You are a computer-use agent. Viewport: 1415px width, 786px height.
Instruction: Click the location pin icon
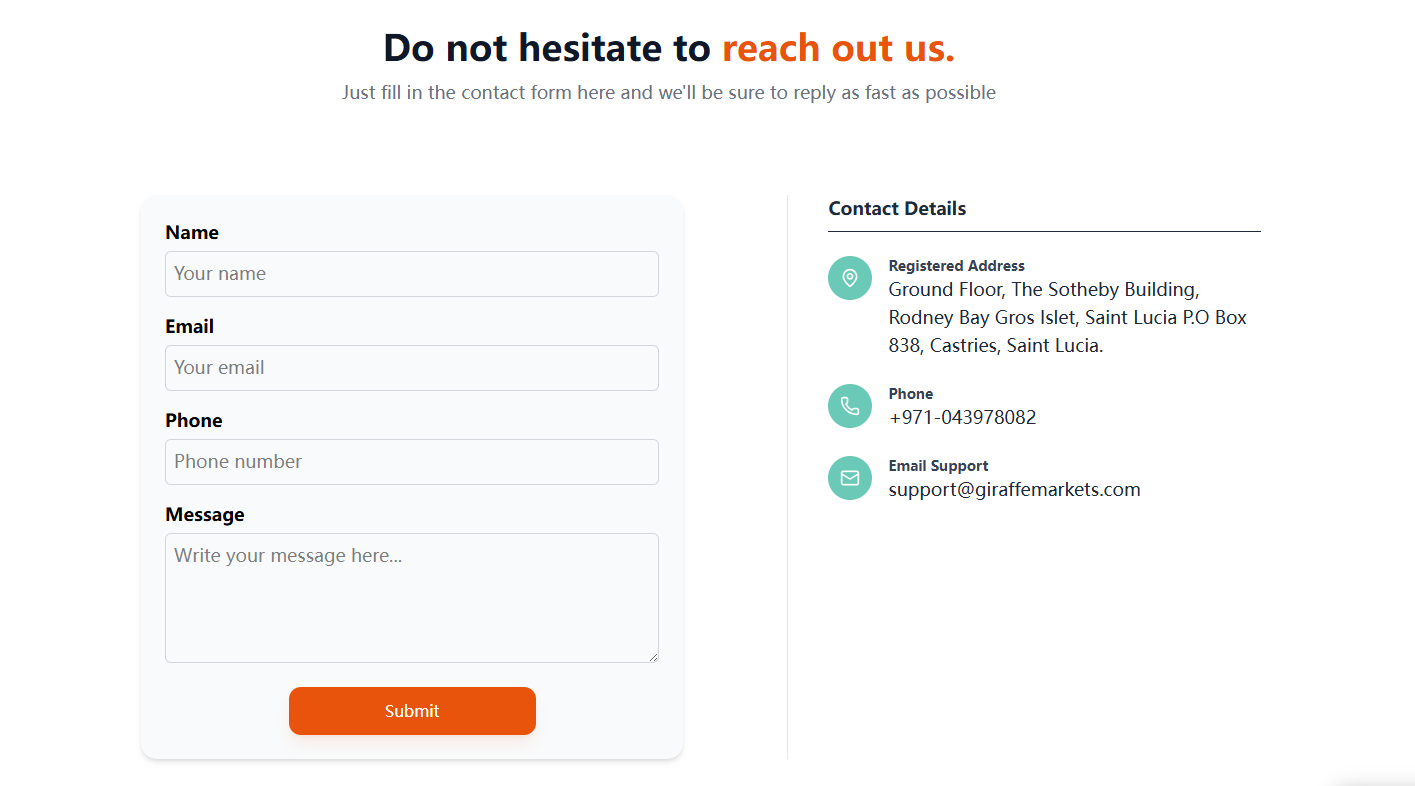850,278
